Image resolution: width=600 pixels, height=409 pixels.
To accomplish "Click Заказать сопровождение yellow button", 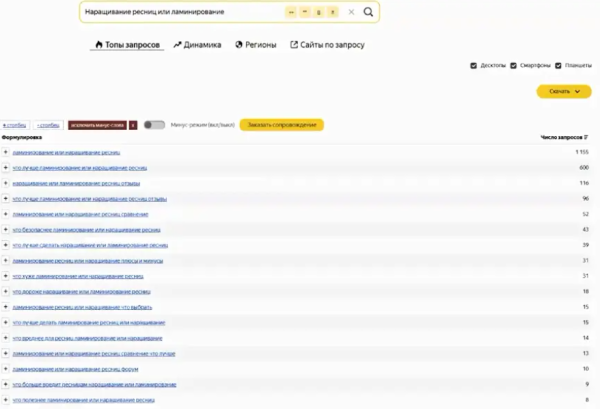I will tap(282, 125).
